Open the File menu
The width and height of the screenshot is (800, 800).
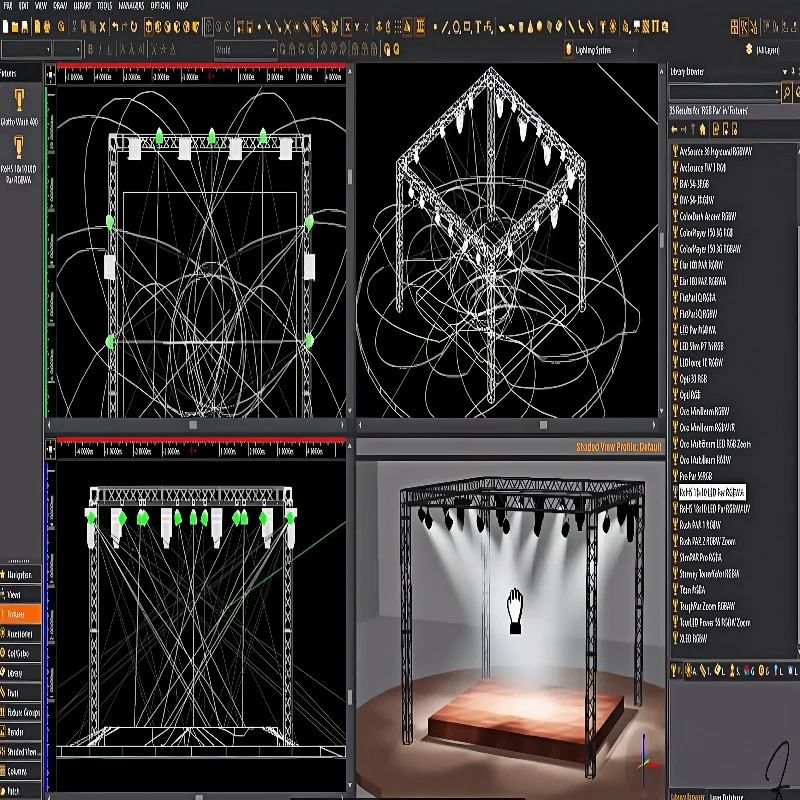pos(8,6)
